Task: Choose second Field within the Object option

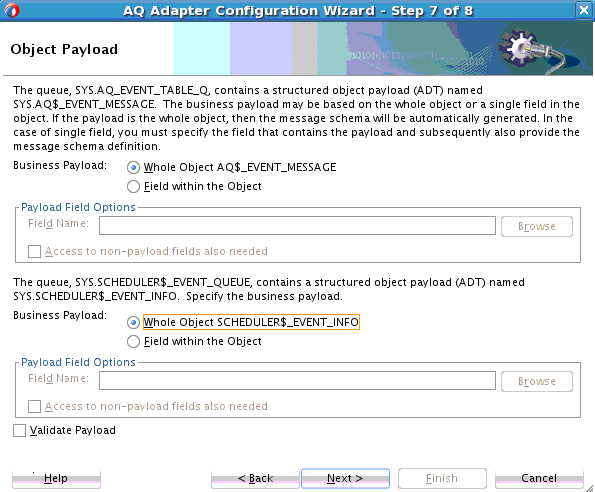Action: coord(133,341)
